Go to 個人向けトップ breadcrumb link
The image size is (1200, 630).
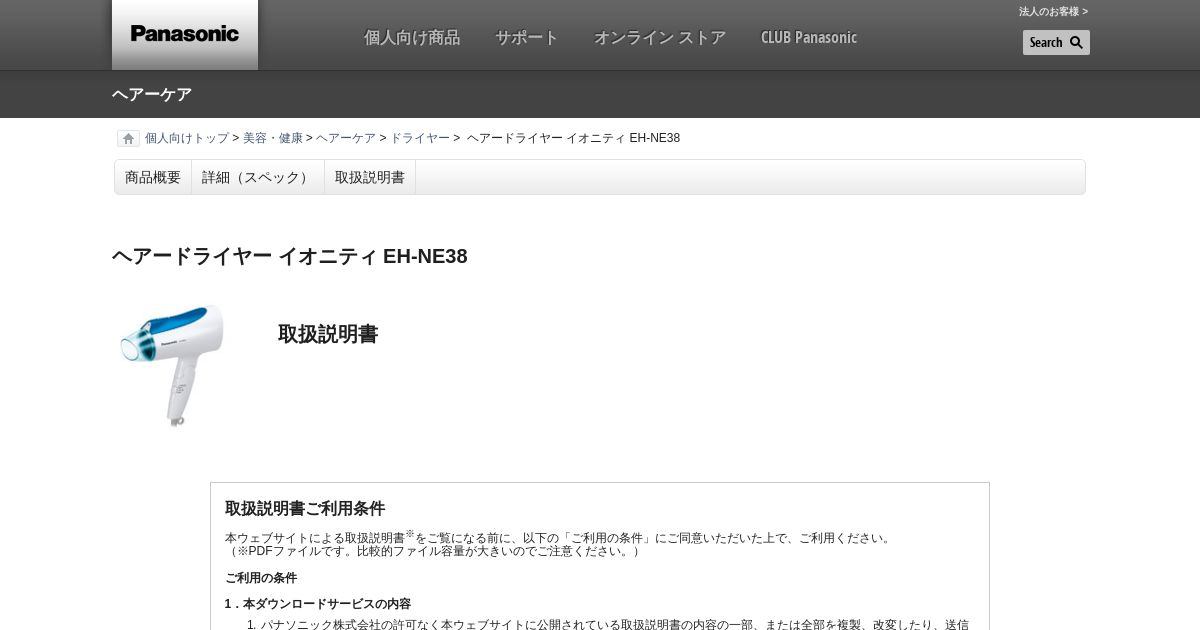coord(187,138)
